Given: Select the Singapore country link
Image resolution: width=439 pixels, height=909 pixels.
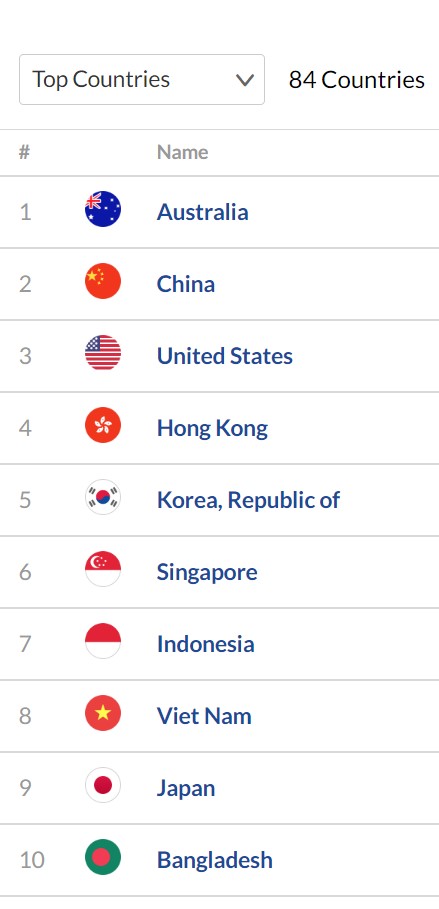Looking at the screenshot, I should (x=207, y=572).
